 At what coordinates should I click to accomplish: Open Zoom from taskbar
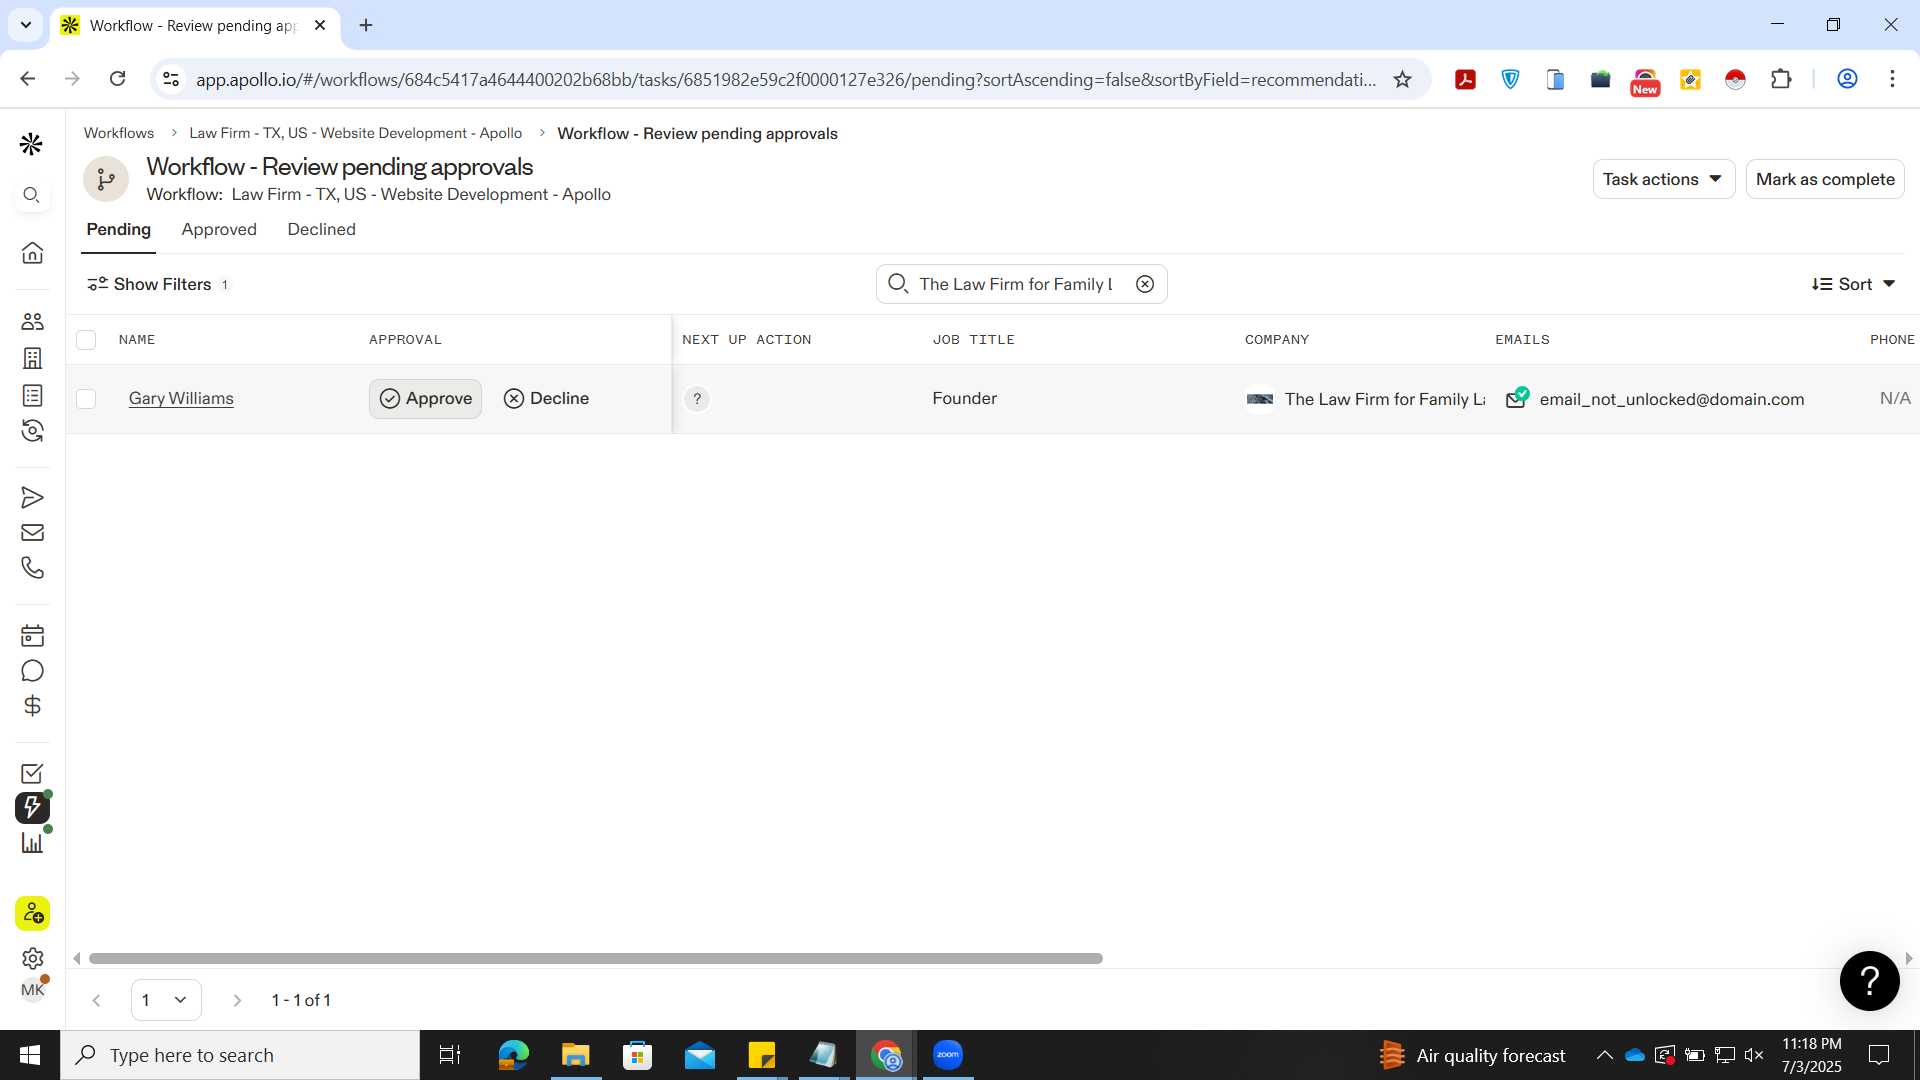[x=947, y=1055]
